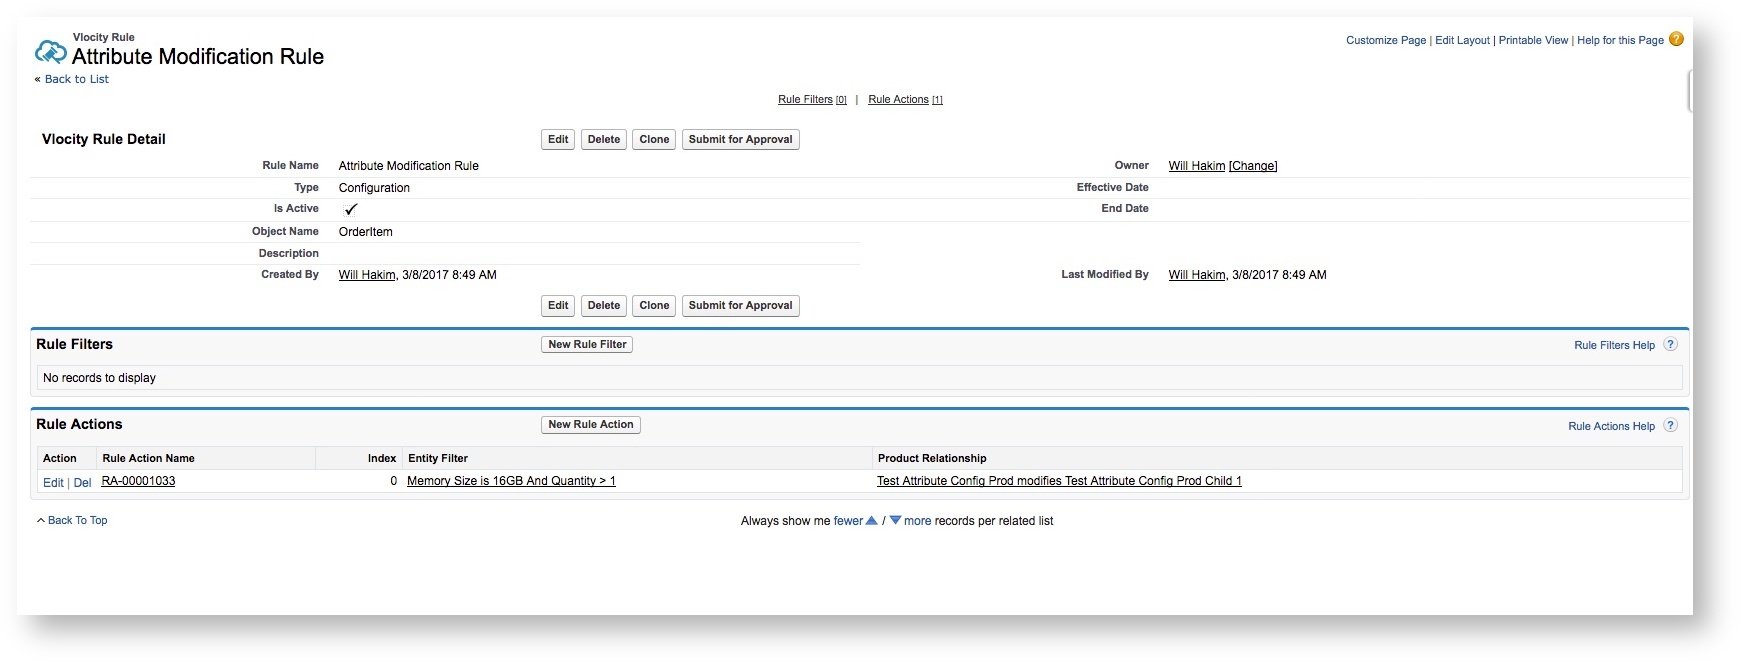Click the page scrollbar on the right edge
Viewport: 1741px width, 663px height.
click(x=1689, y=90)
